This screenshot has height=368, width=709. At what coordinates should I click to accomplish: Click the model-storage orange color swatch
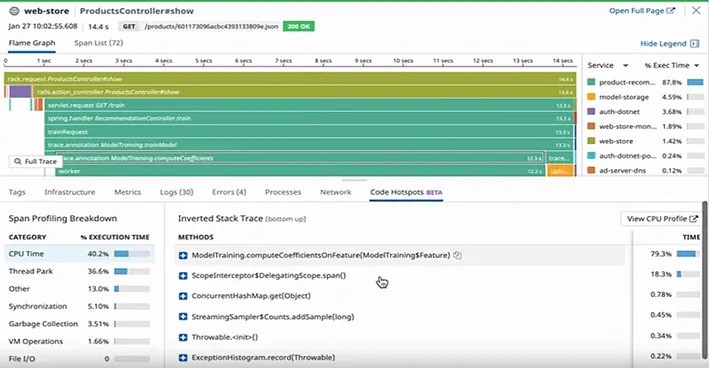coord(591,97)
